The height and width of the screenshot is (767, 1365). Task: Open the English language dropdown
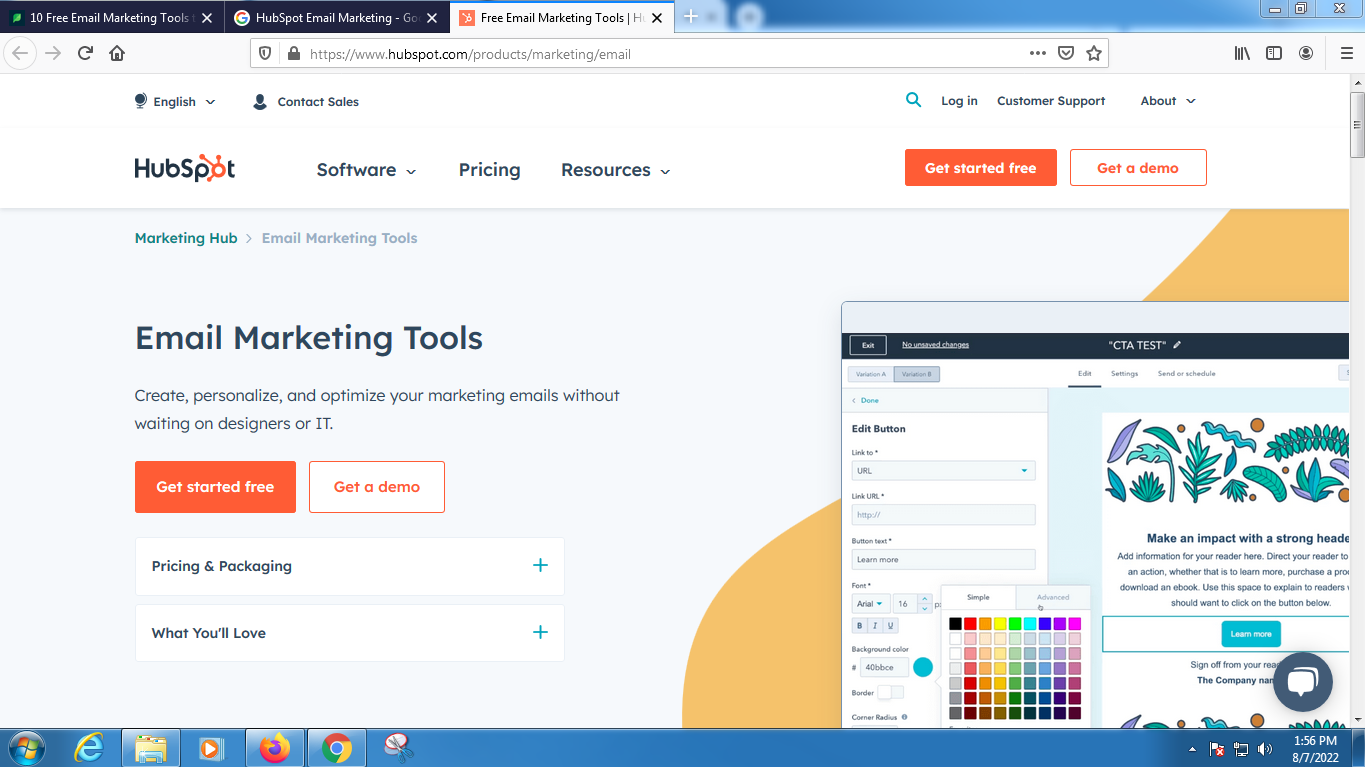(175, 101)
